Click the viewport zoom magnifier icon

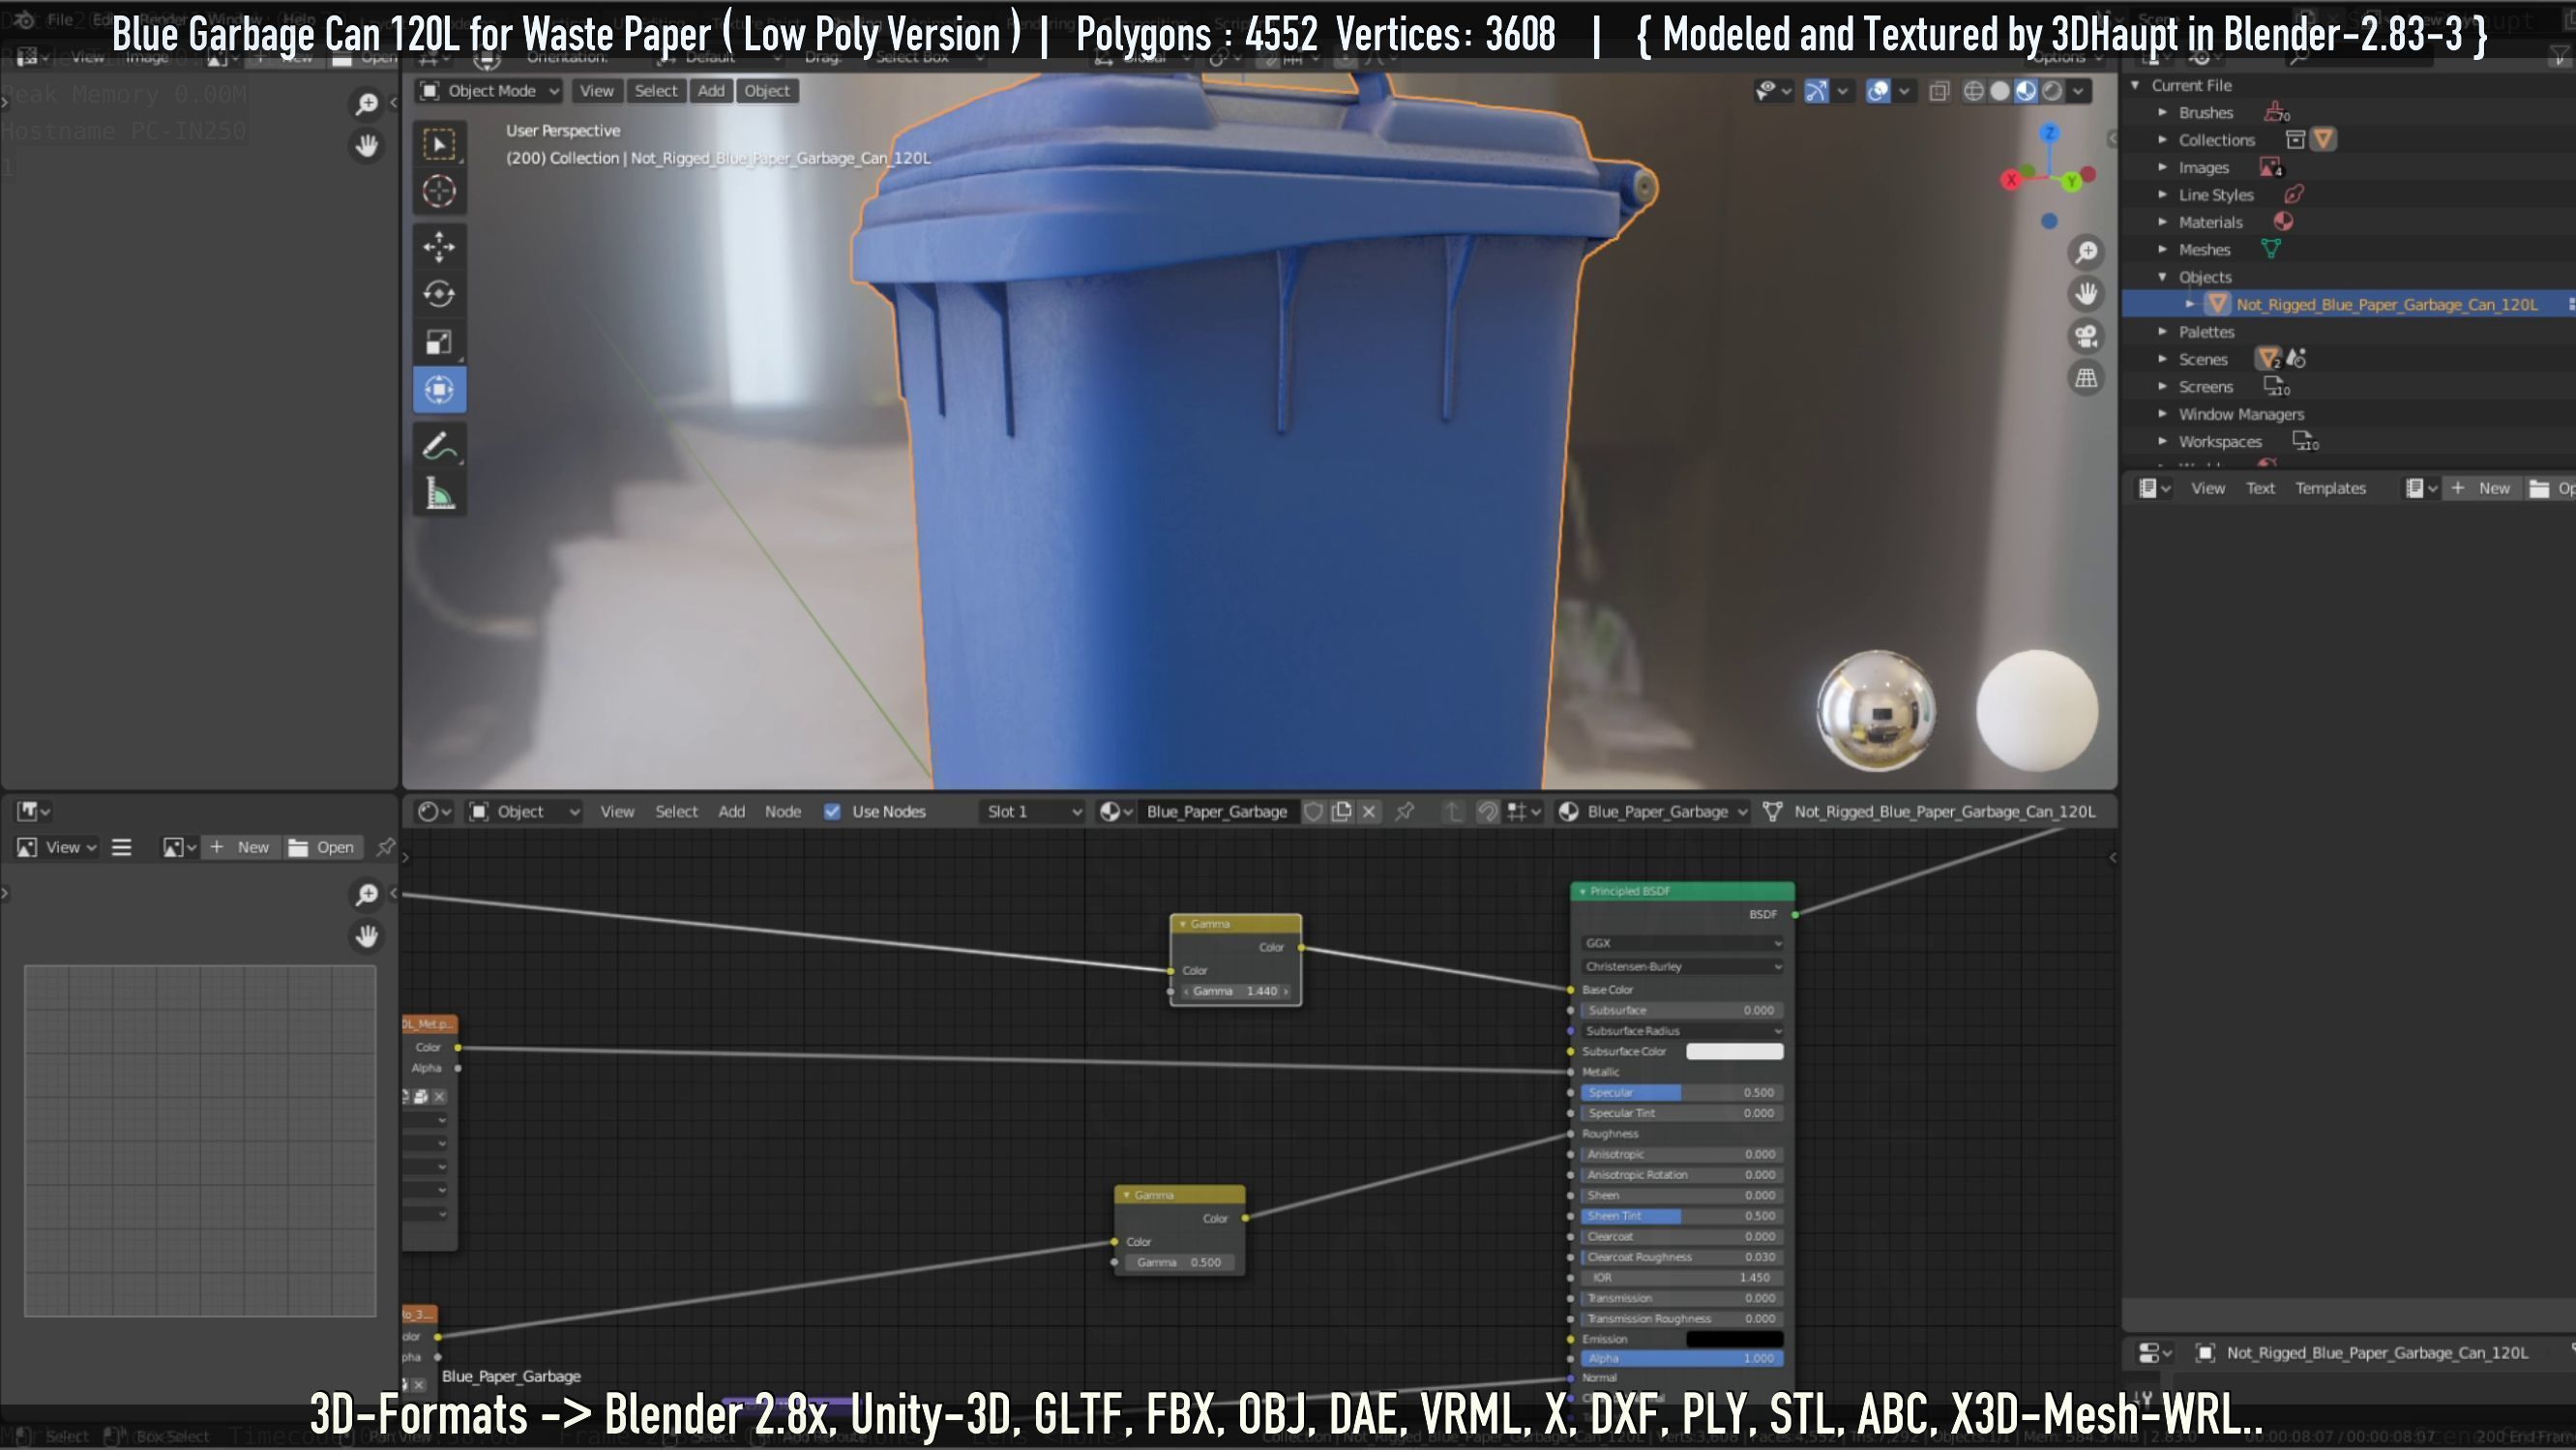(x=2086, y=252)
